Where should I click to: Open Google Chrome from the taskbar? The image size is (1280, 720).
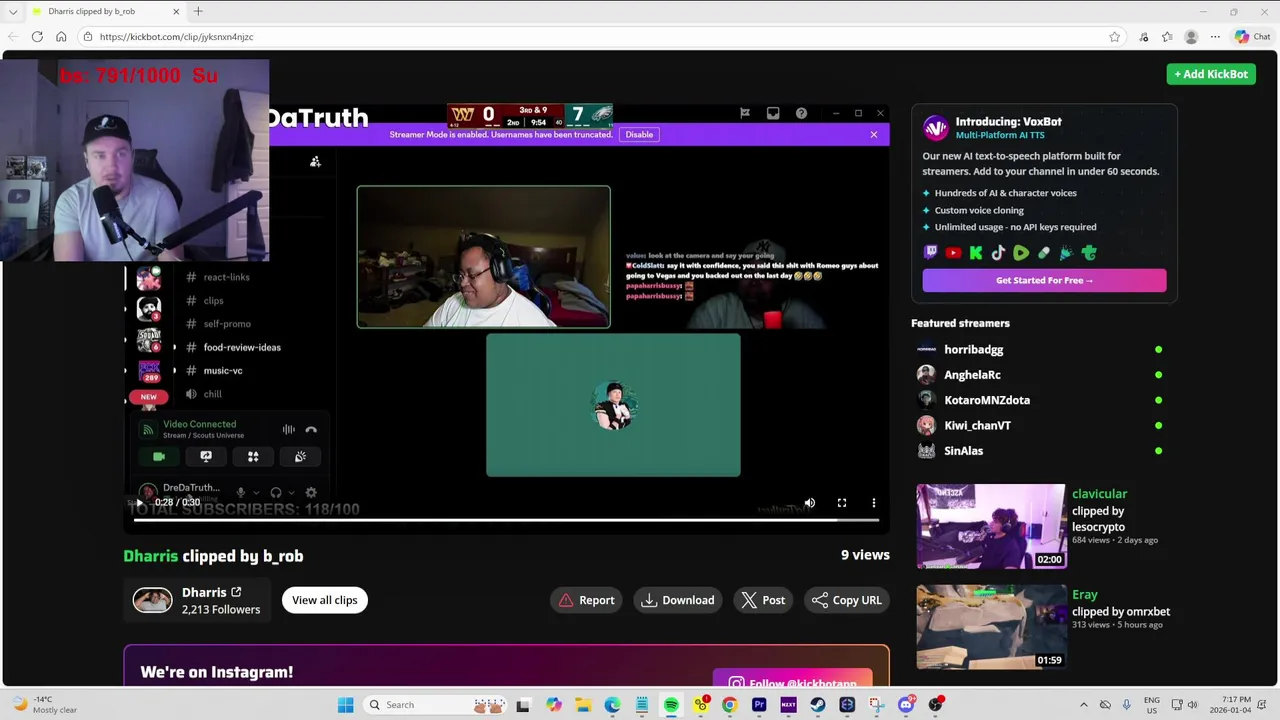pos(730,705)
